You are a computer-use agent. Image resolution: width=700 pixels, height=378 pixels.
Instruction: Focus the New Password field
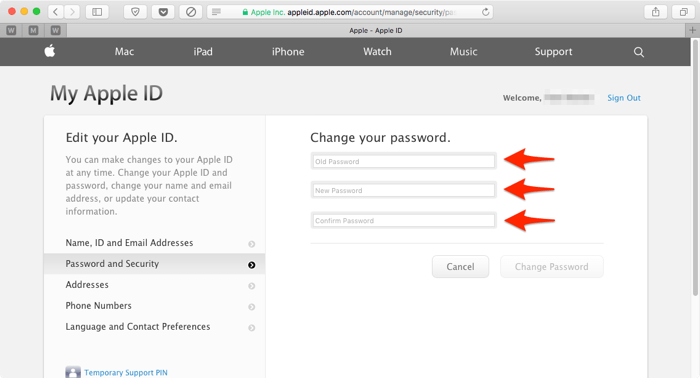[403, 190]
